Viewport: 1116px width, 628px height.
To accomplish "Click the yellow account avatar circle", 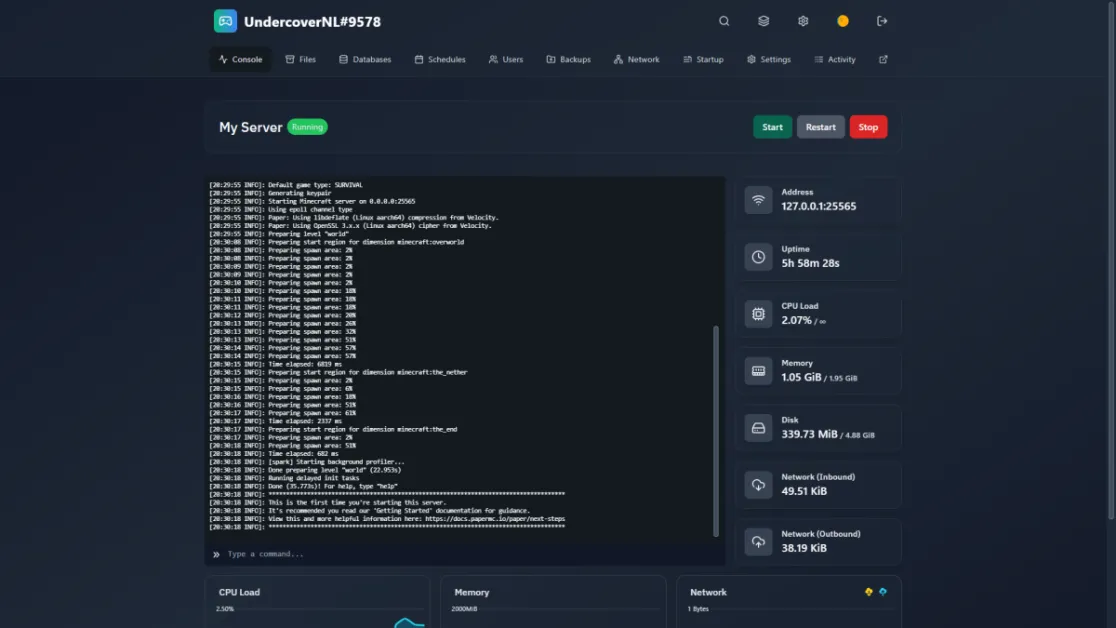I will pyautogui.click(x=843, y=21).
